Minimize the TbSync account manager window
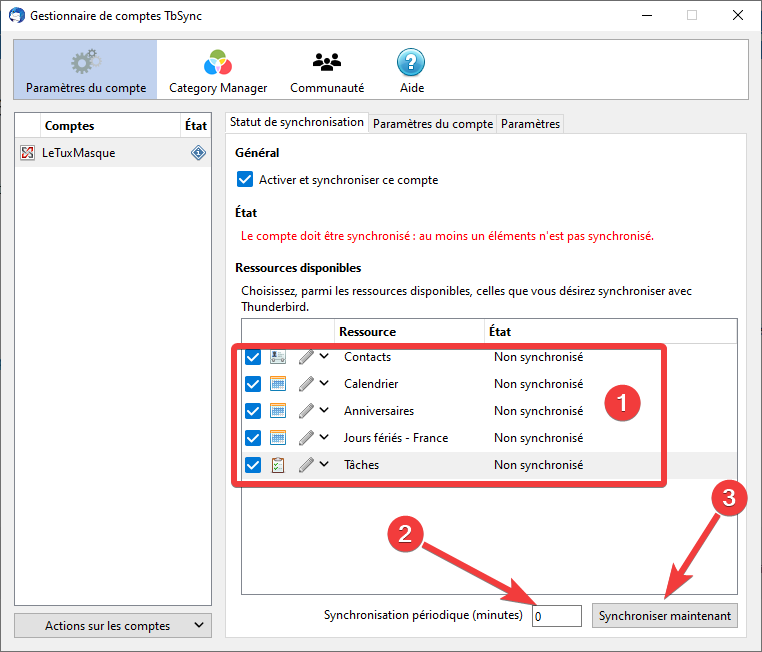 click(x=647, y=15)
